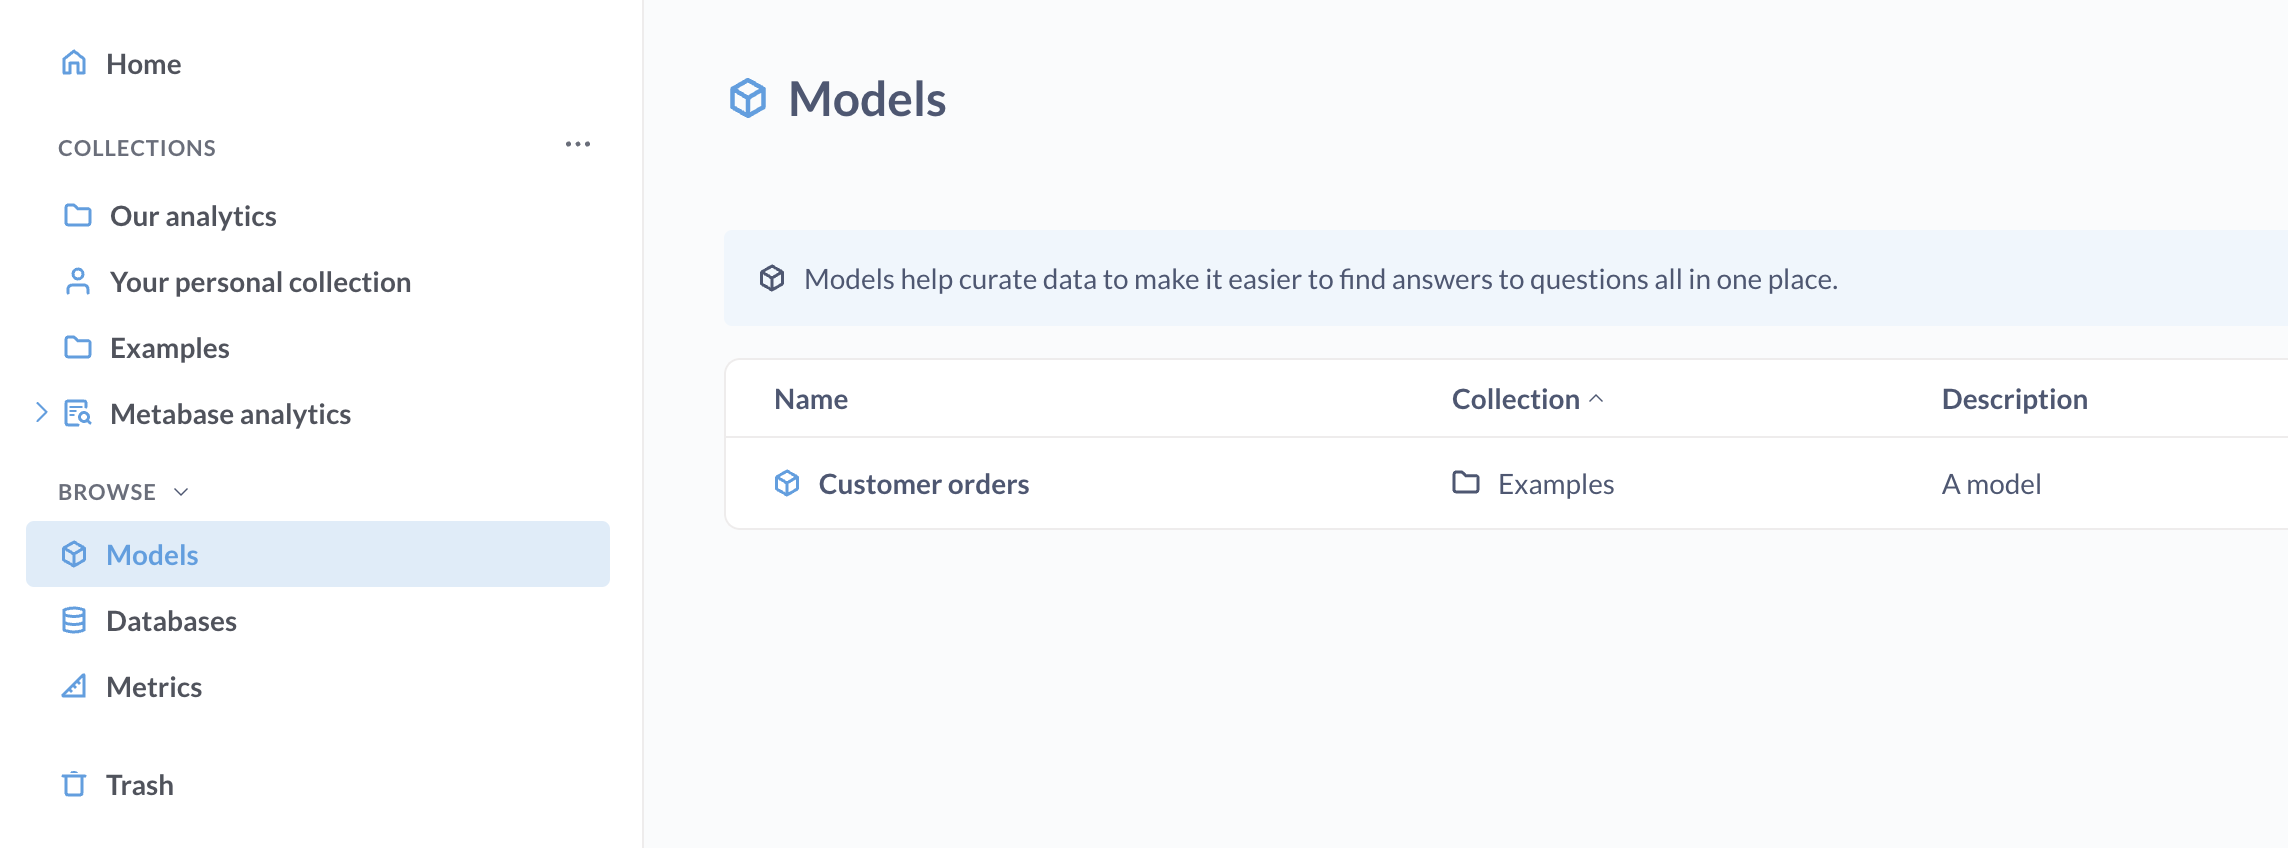This screenshot has width=2288, height=848.
Task: Click the Trash icon in the sidebar
Action: 74,784
